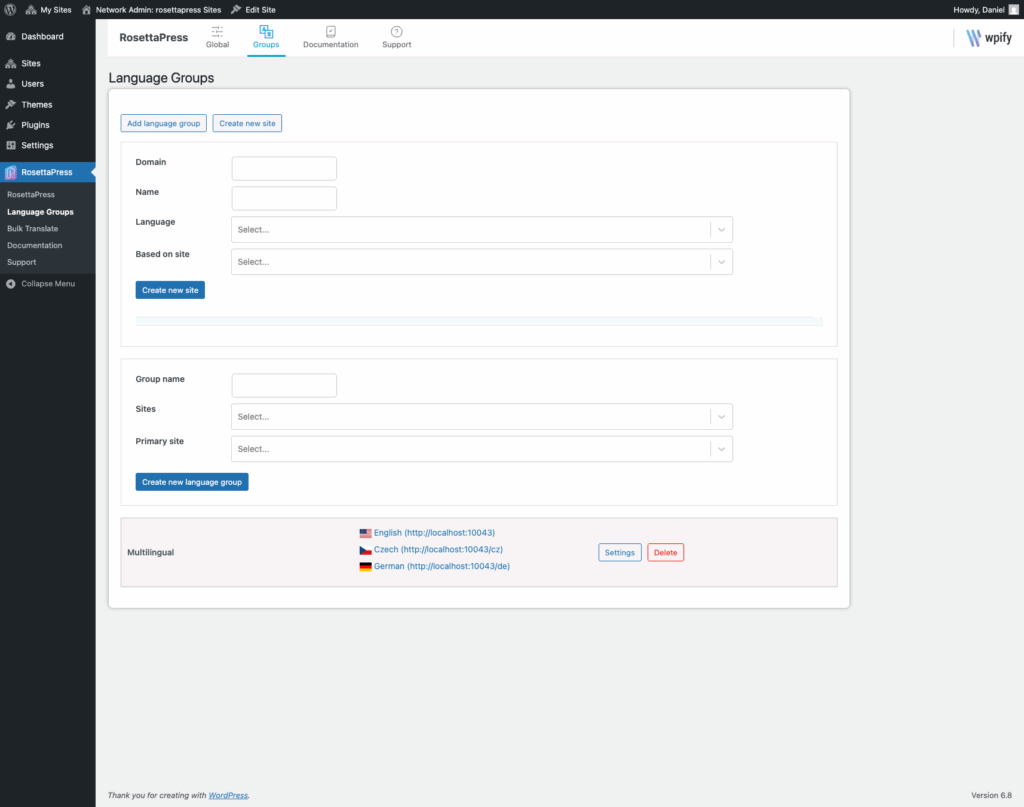Click the Network Admin home icon
The image size is (1024, 807).
pyautogui.click(x=86, y=10)
